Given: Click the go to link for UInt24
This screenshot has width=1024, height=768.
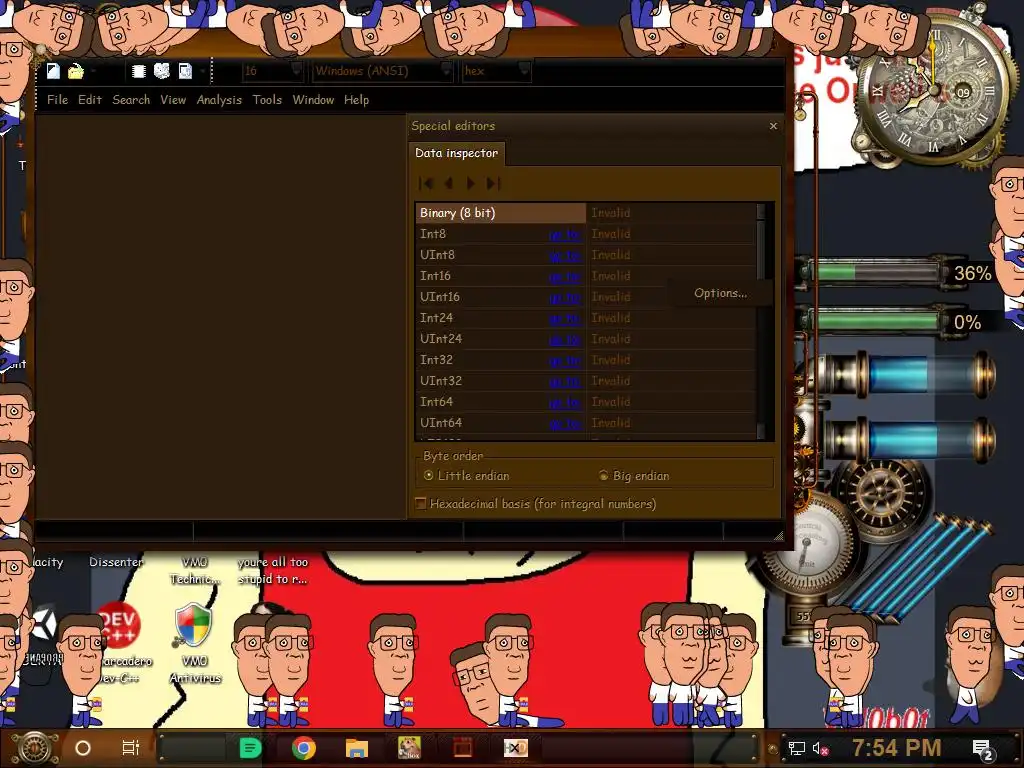Looking at the screenshot, I should coord(565,339).
